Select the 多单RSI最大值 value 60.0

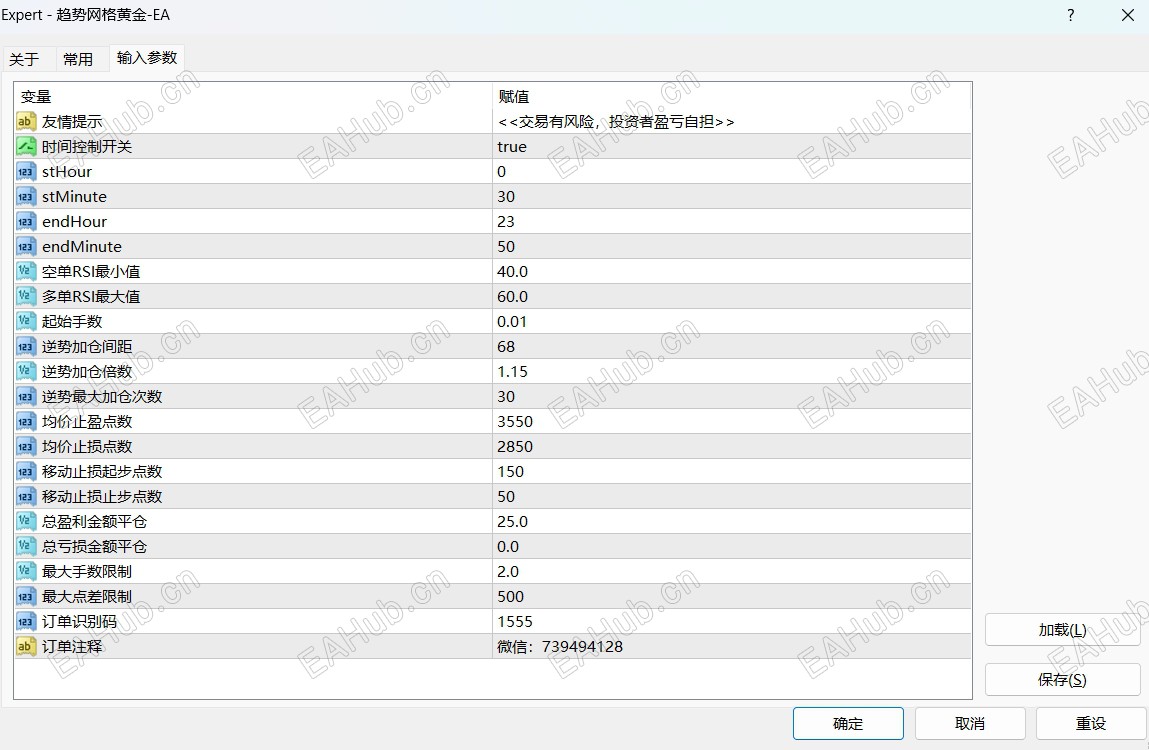coord(512,296)
